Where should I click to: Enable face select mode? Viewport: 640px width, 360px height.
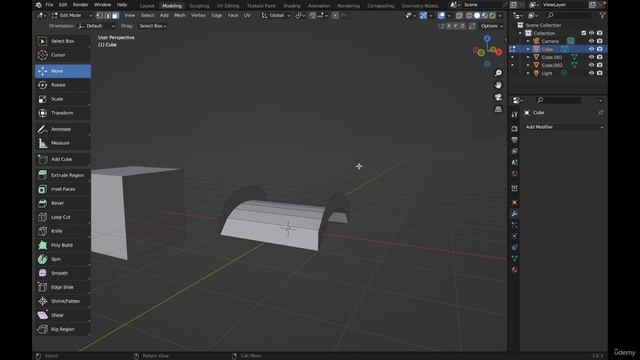click(115, 16)
